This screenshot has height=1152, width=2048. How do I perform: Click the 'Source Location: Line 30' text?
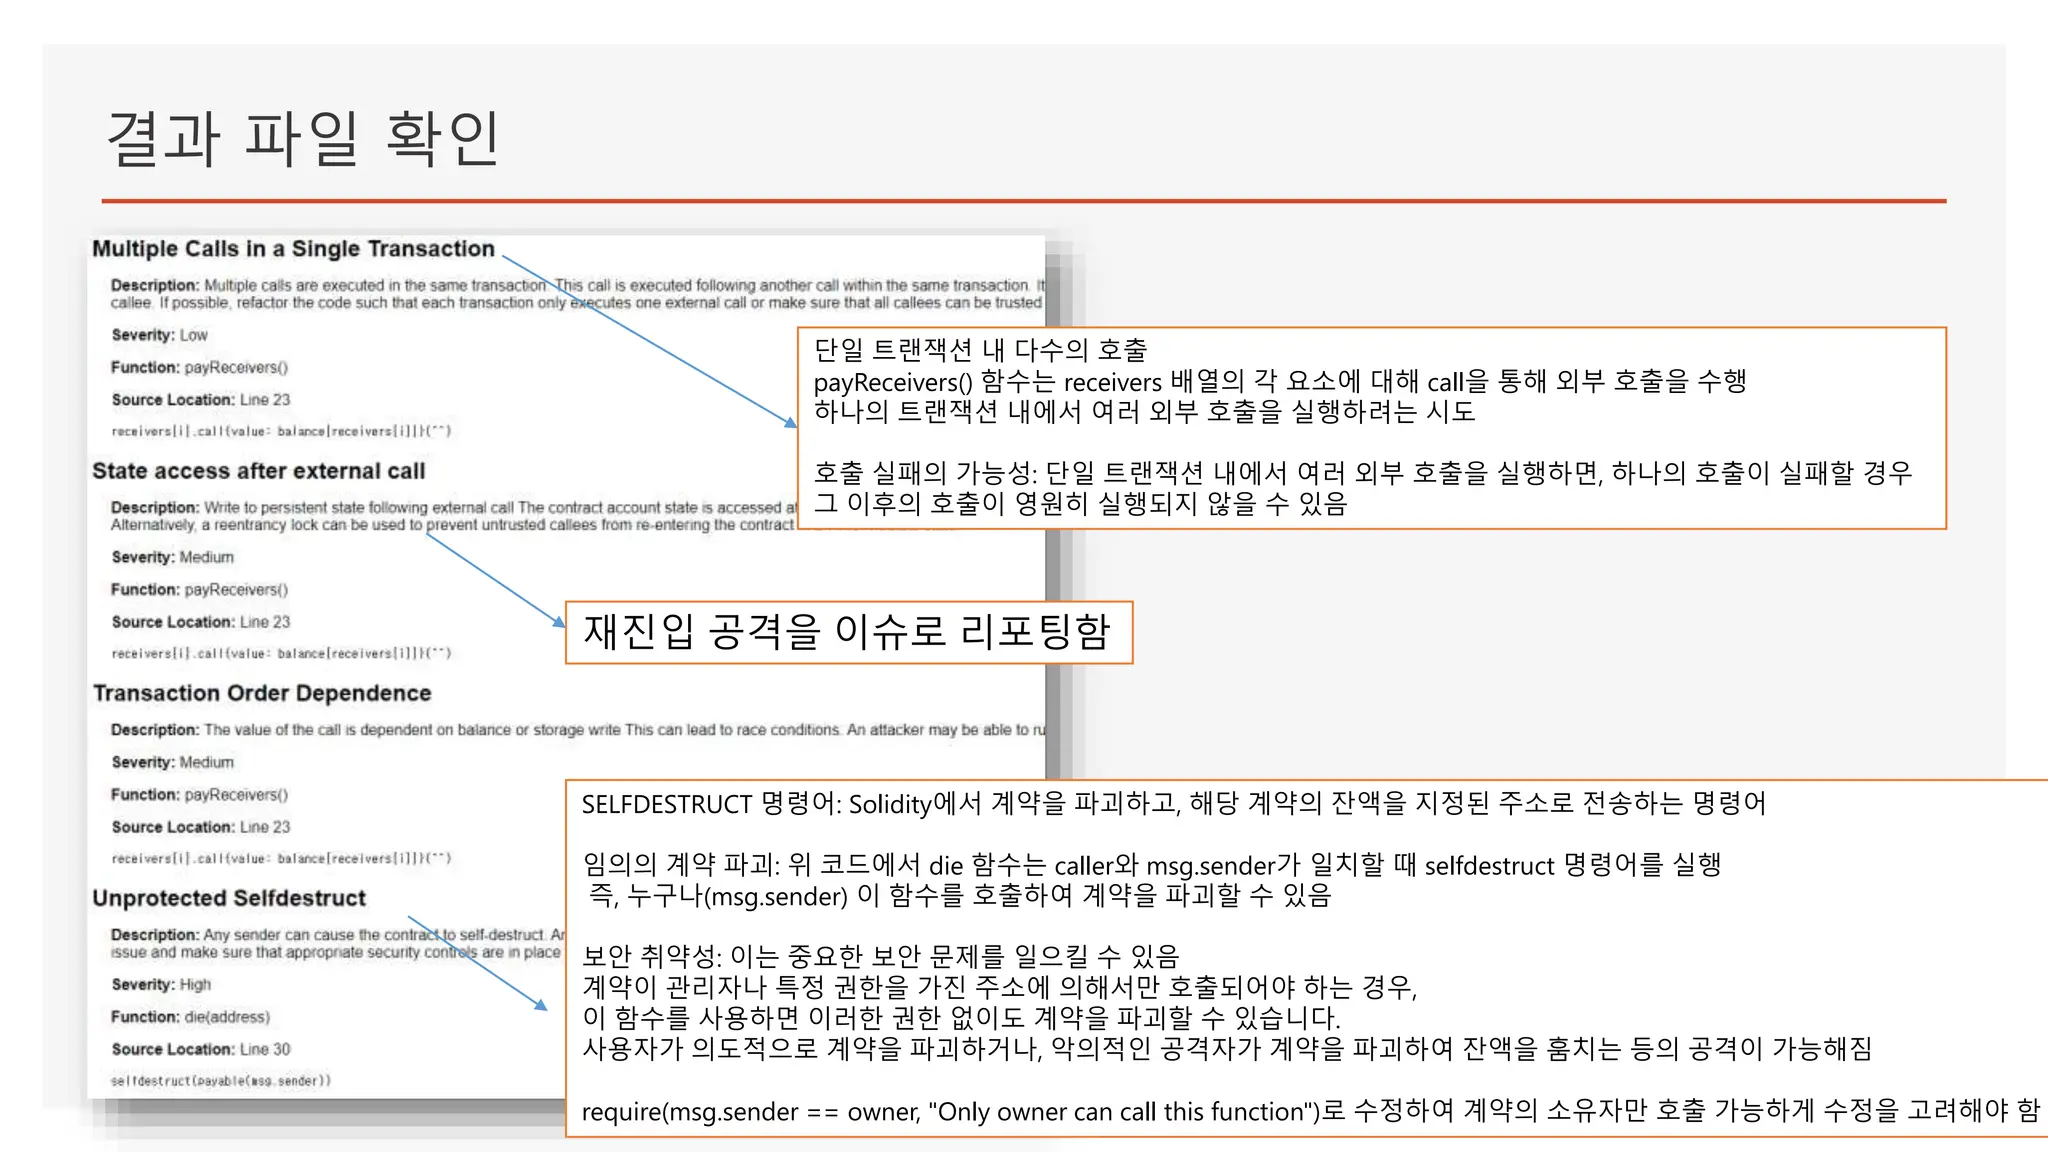(x=201, y=1049)
